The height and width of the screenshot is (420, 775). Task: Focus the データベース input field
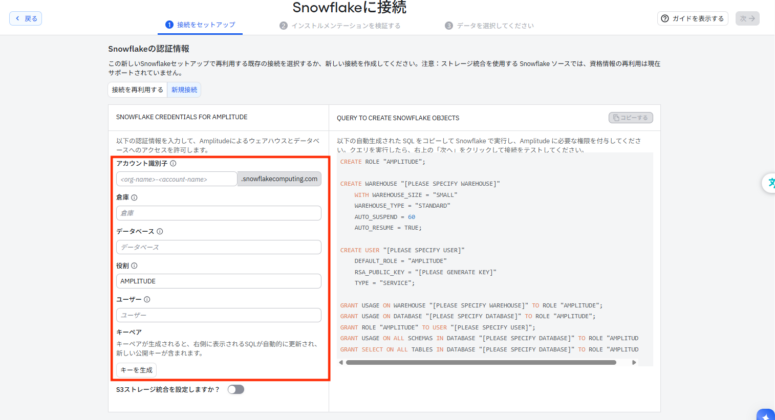pos(218,247)
